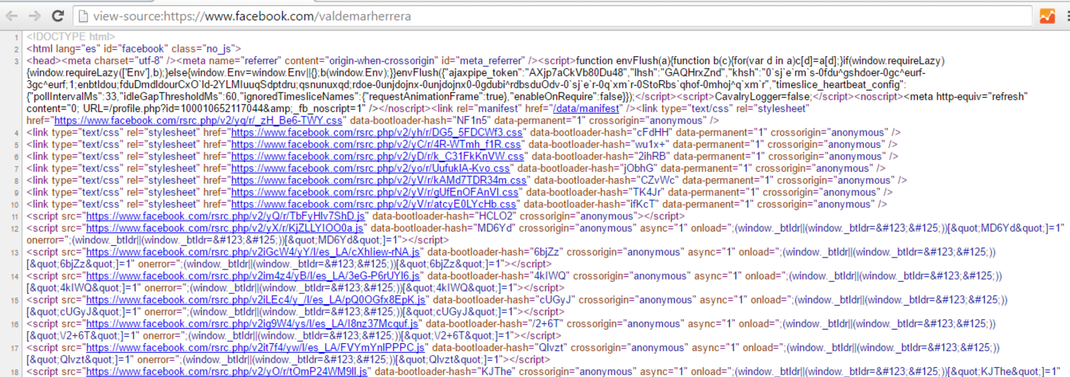Open the kAMd7TDR34m.css link
The height and width of the screenshot is (377, 1070).
(x=379, y=181)
